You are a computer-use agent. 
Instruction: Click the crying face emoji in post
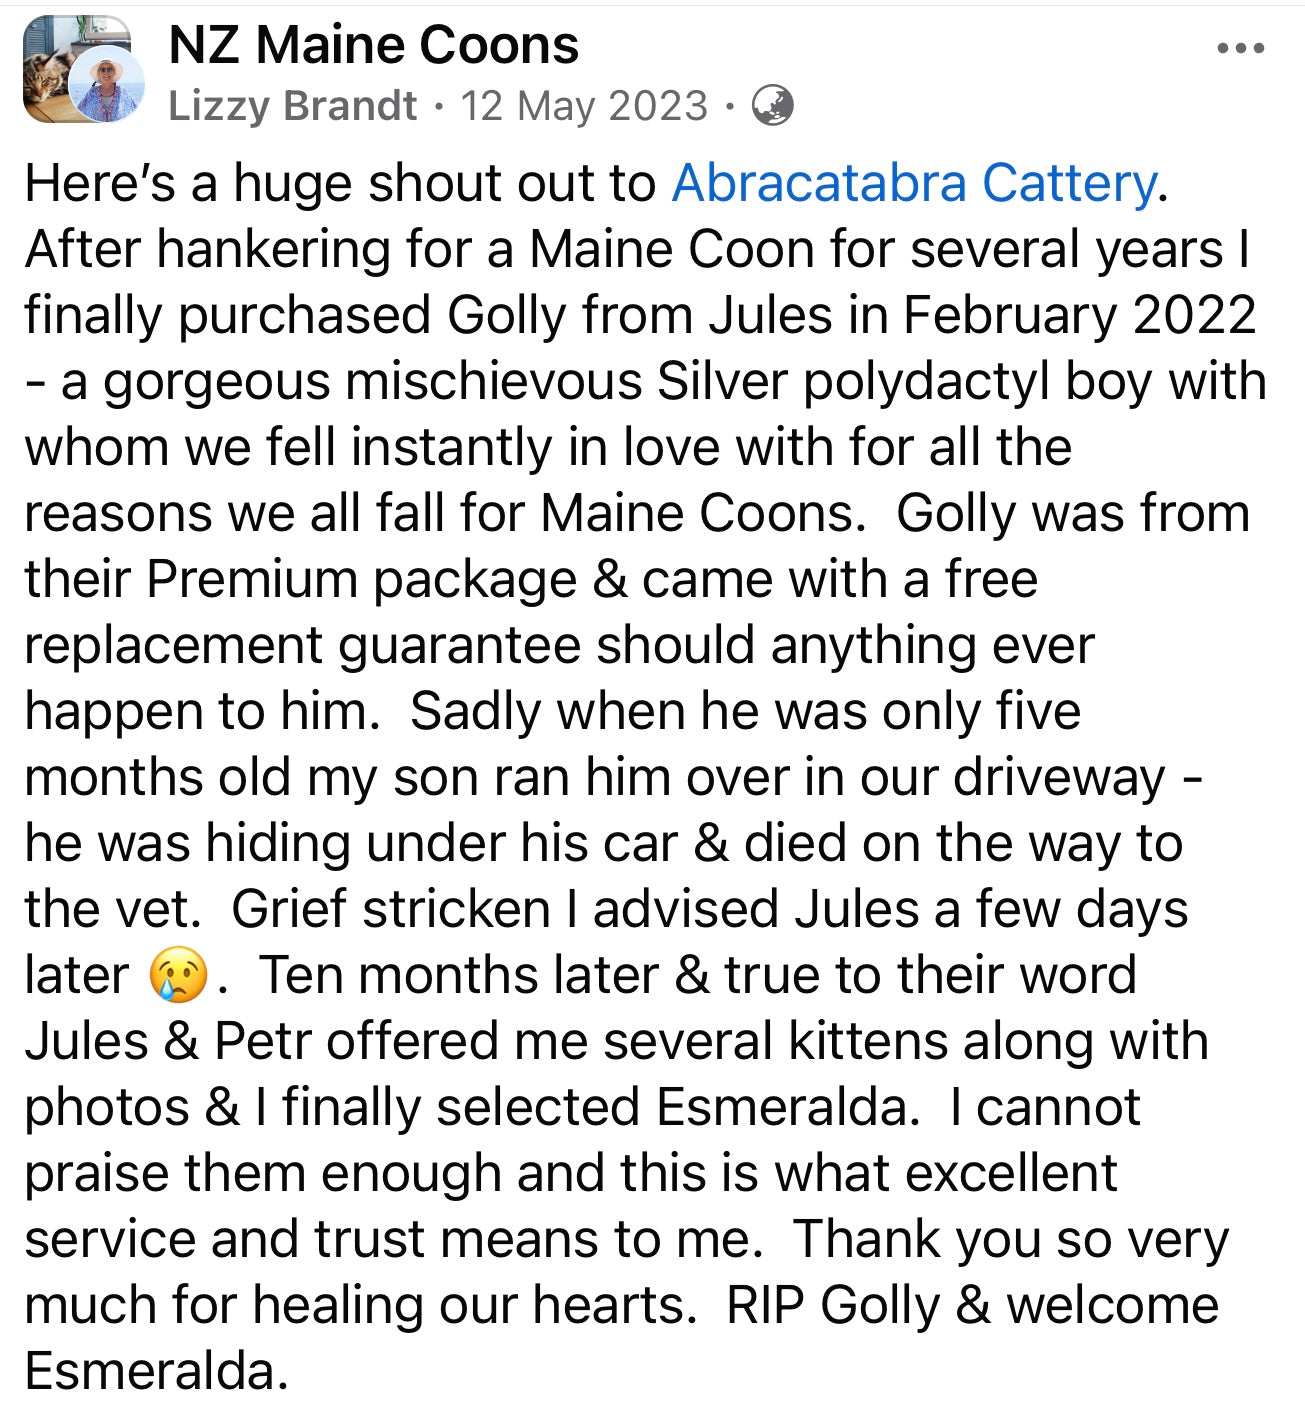click(x=177, y=976)
